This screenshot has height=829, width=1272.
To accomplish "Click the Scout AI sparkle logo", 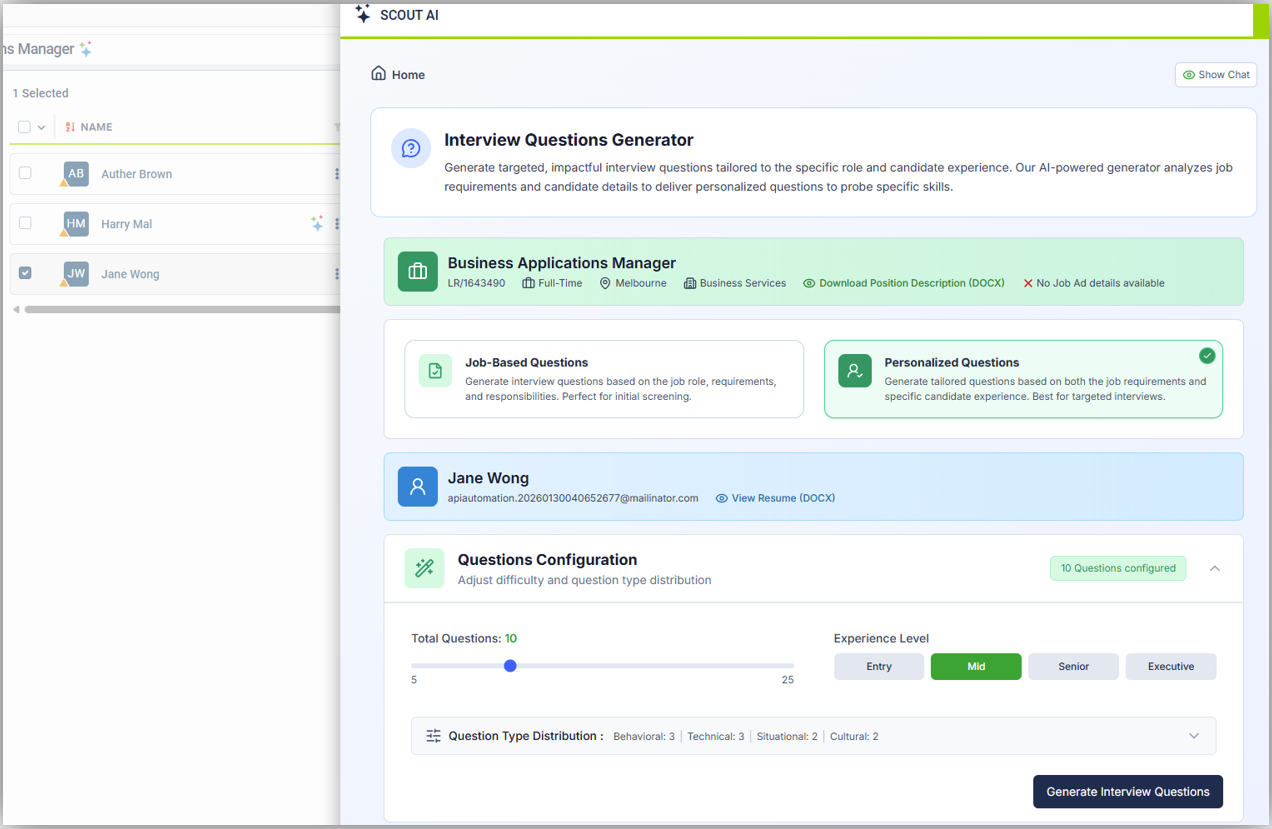I will (x=363, y=15).
